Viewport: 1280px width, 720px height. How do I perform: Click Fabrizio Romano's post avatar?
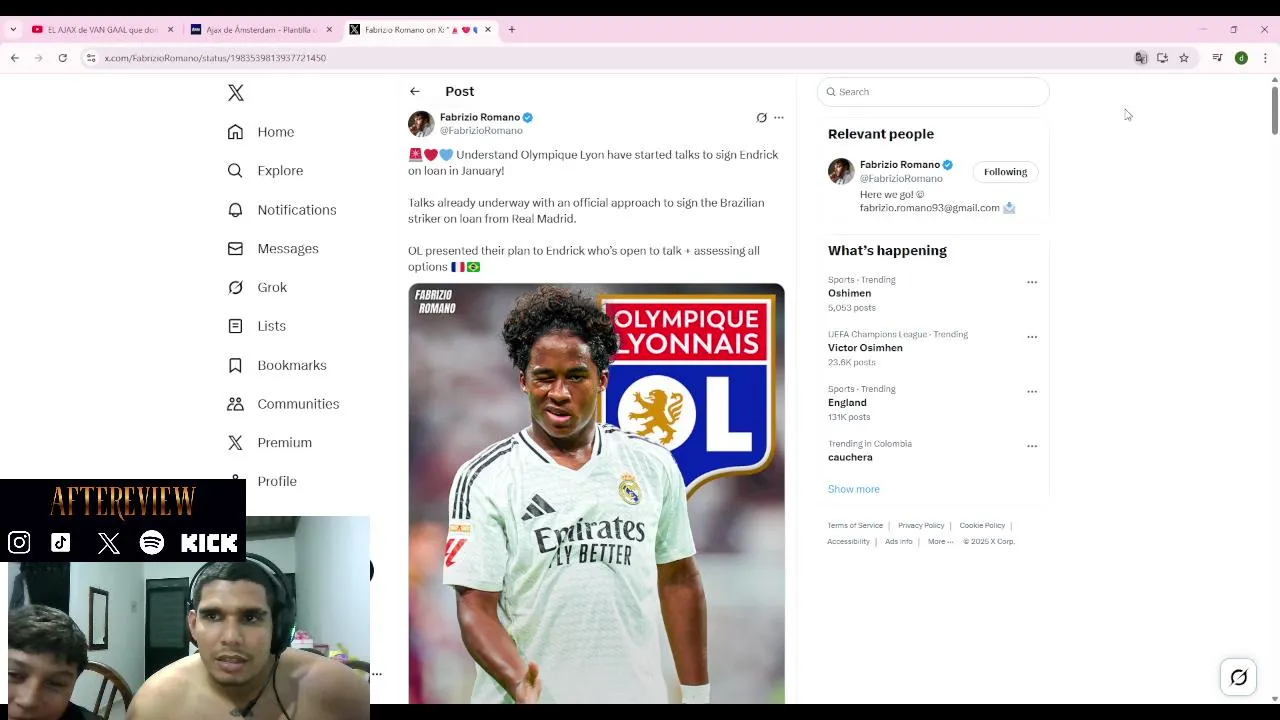coord(421,124)
